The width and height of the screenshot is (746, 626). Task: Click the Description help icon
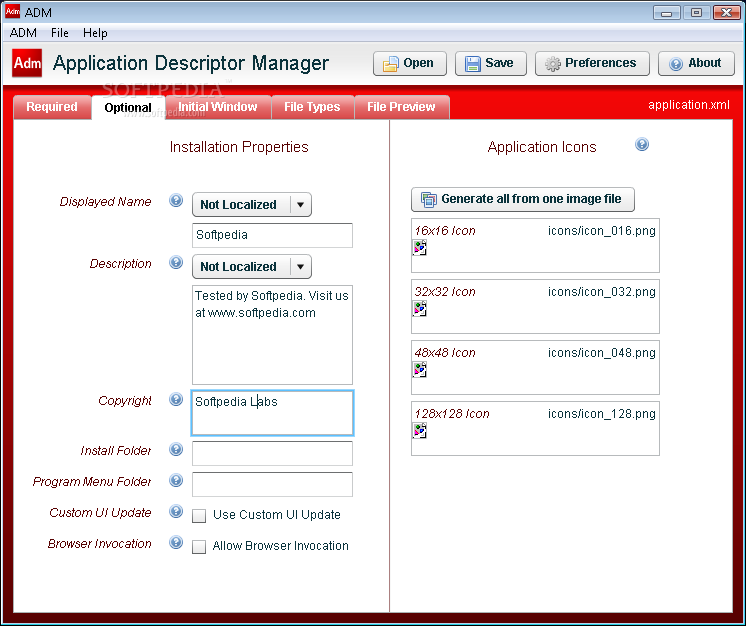(x=176, y=263)
